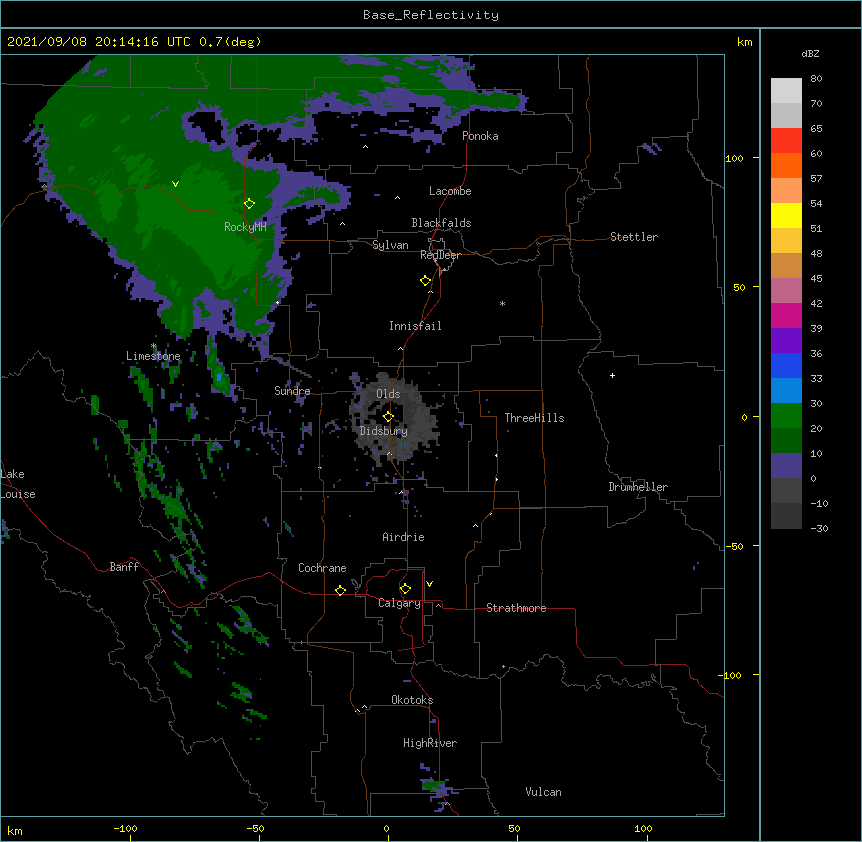
Task: Select the purple 36–39 dBZ legend swatch
Action: (x=786, y=341)
